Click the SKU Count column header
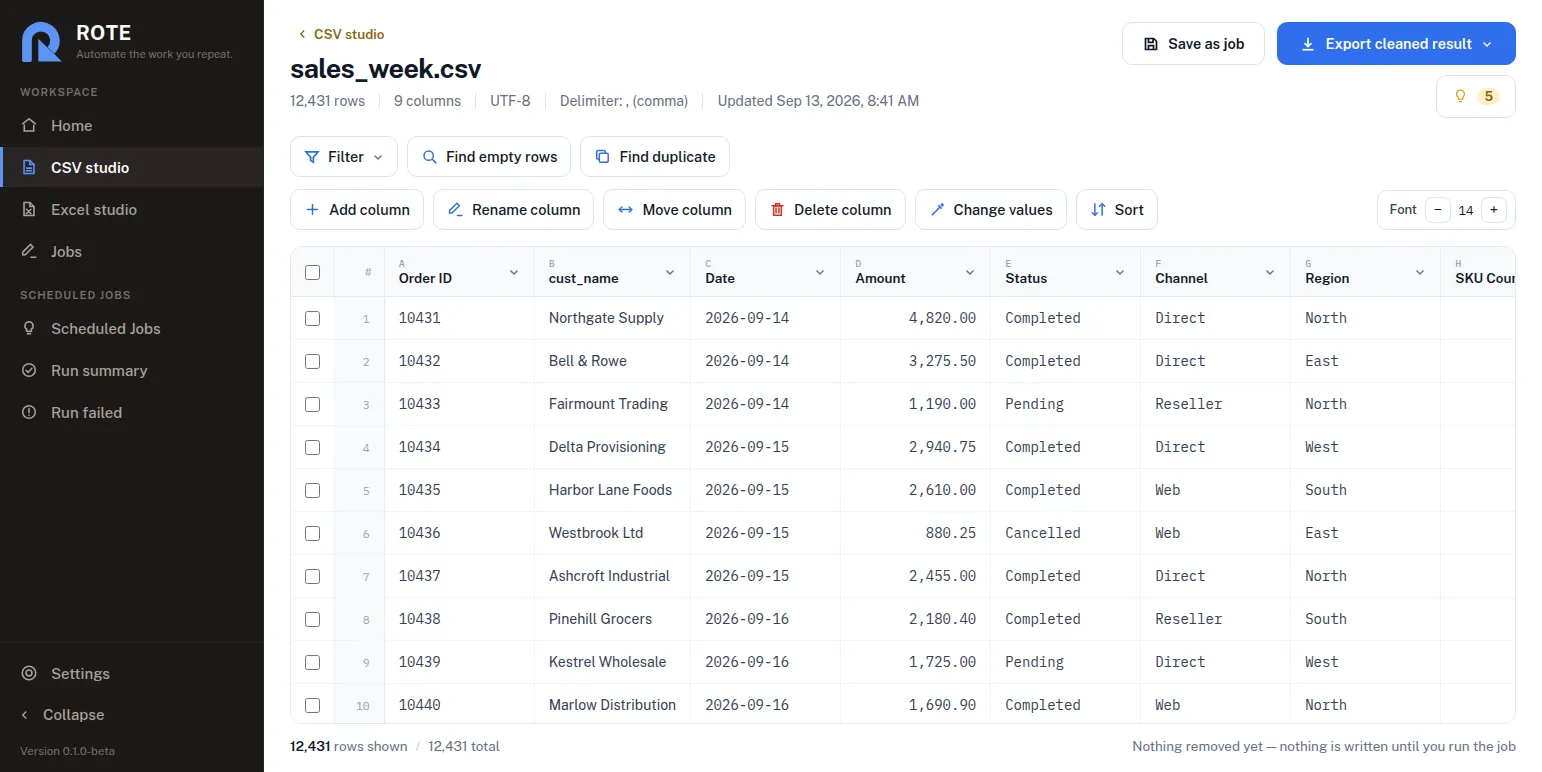 click(1478, 272)
